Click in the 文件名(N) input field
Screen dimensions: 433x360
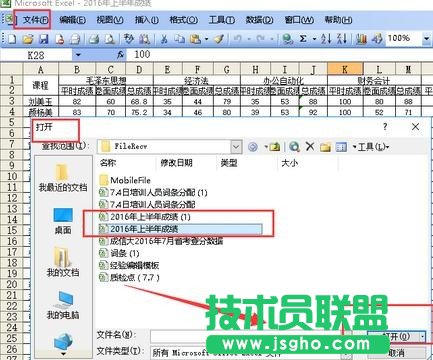tap(250, 336)
